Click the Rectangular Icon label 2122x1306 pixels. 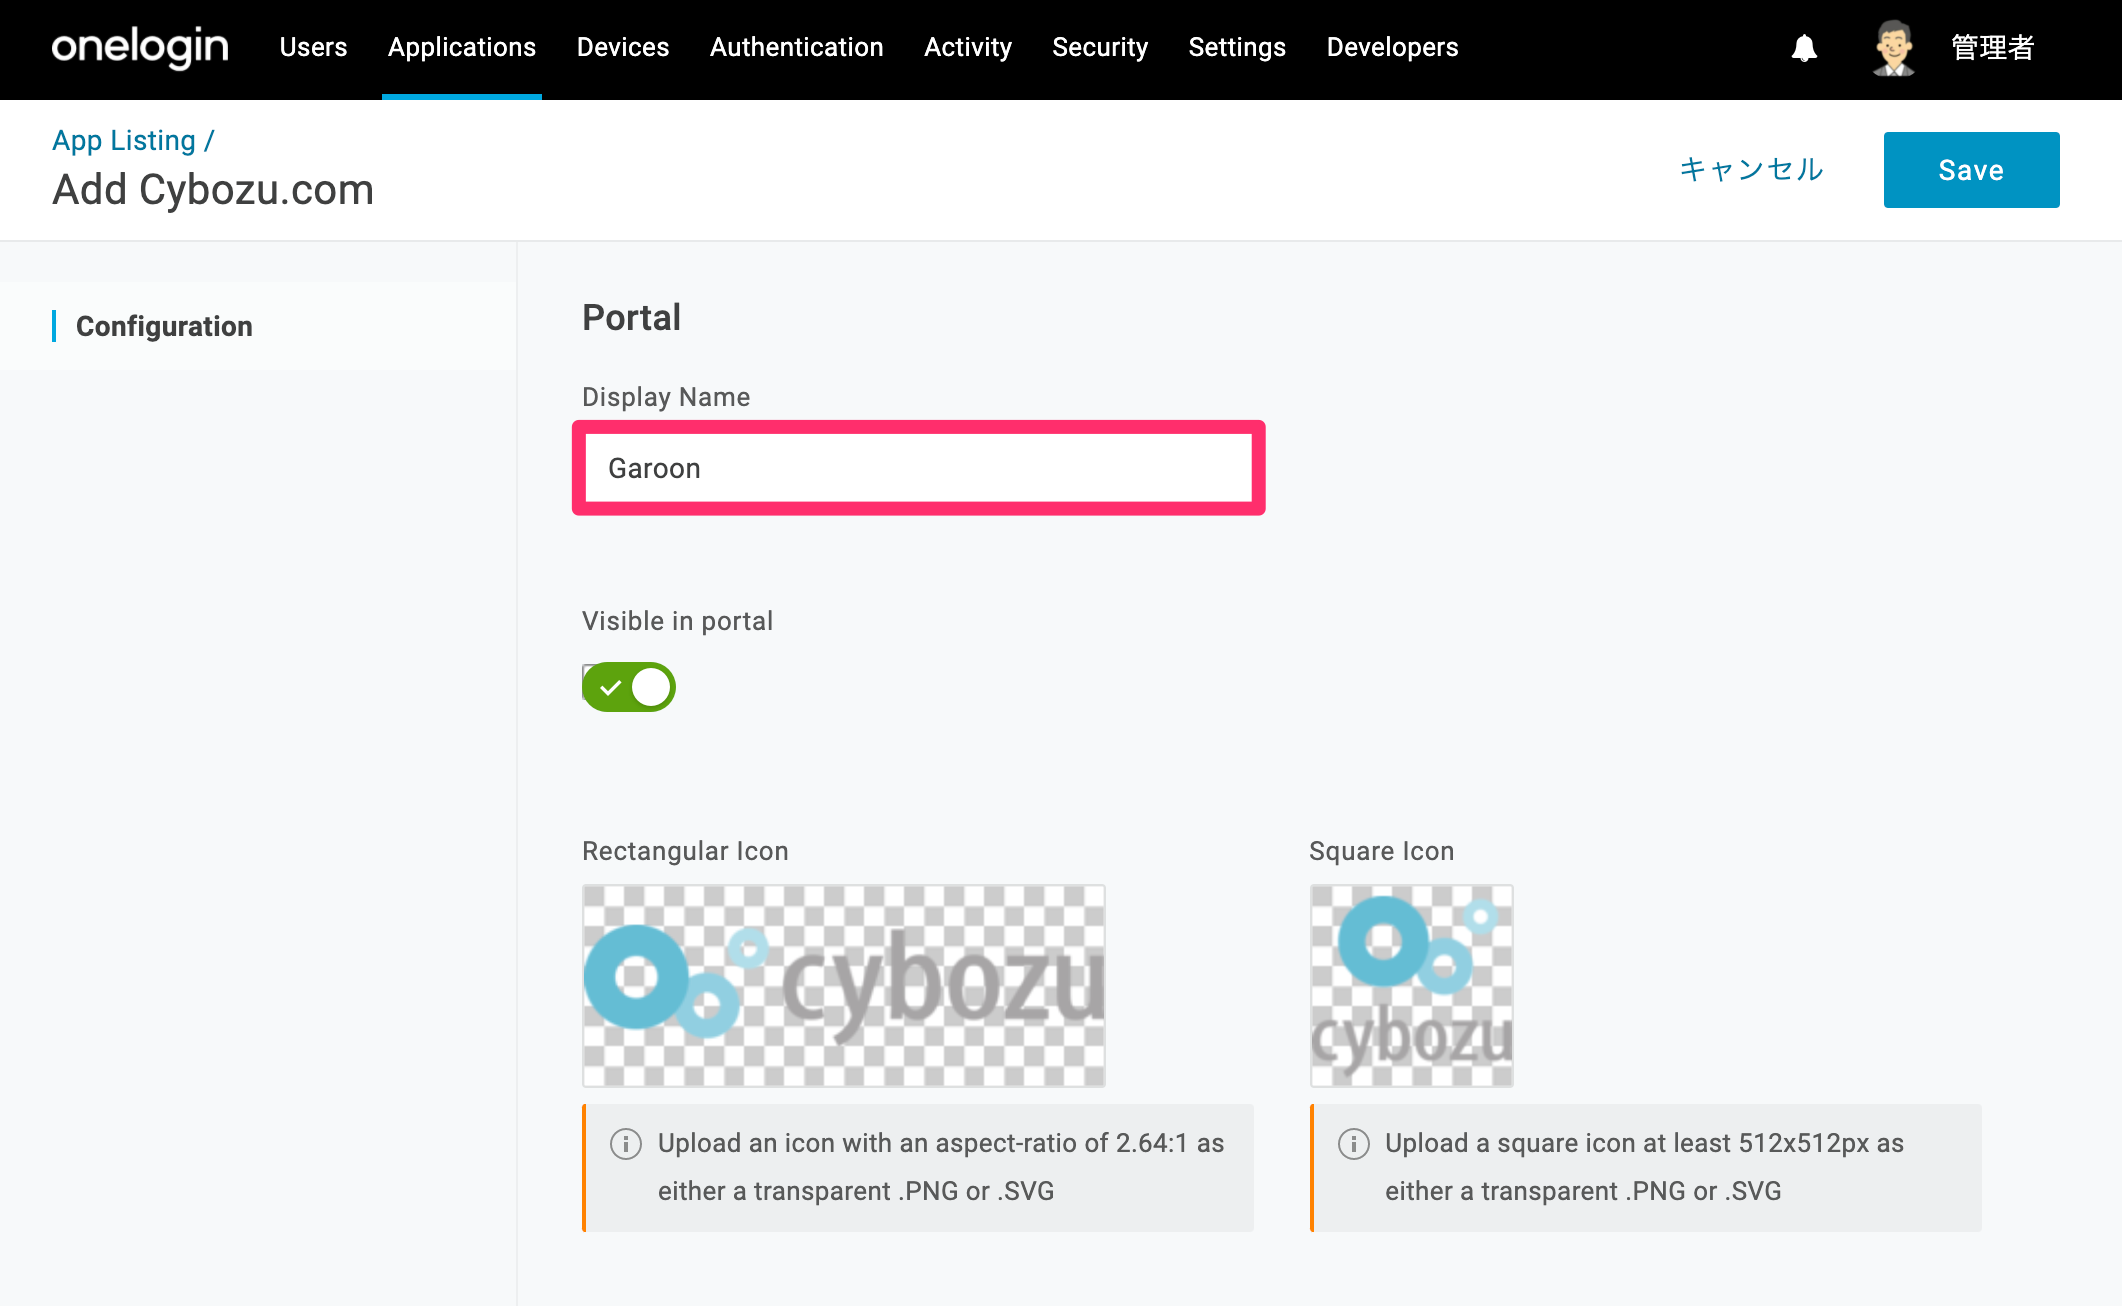coord(685,851)
